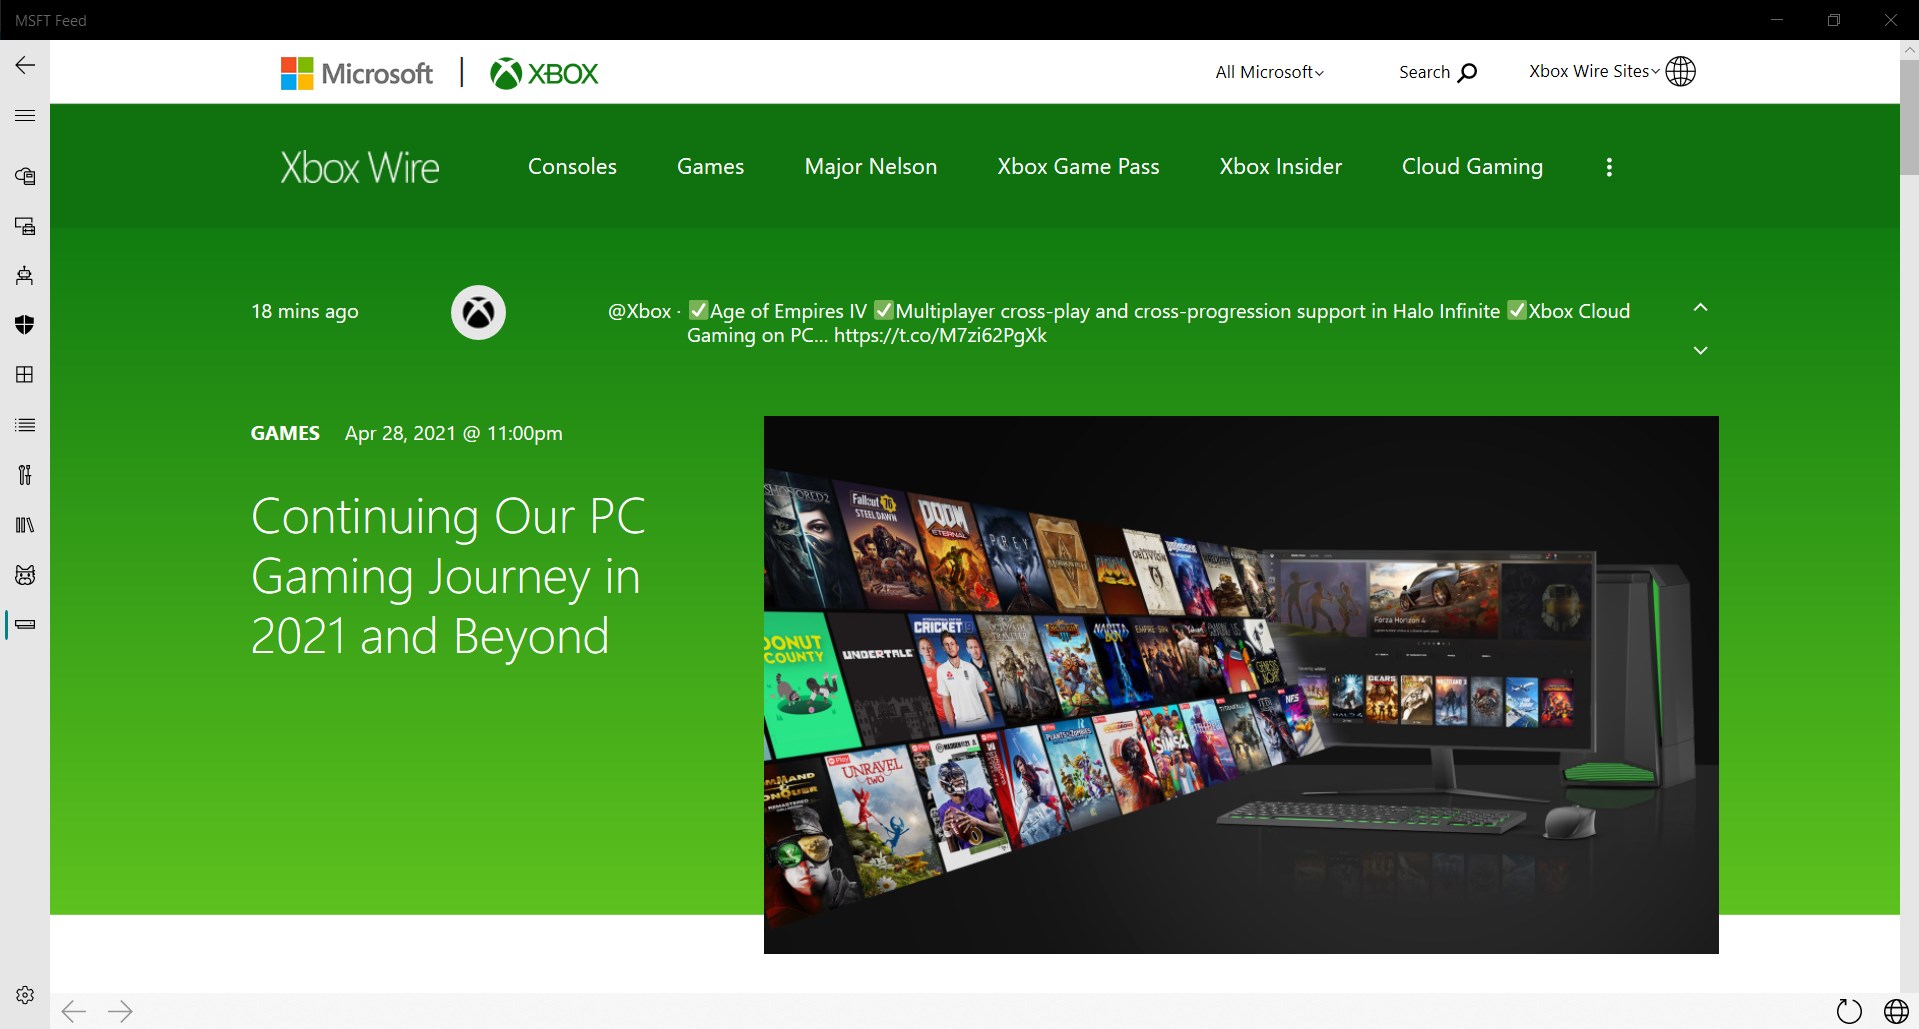Click the Xbox avatar in tweet ticker
Screen dimensions: 1919x1029
pyautogui.click(x=478, y=313)
